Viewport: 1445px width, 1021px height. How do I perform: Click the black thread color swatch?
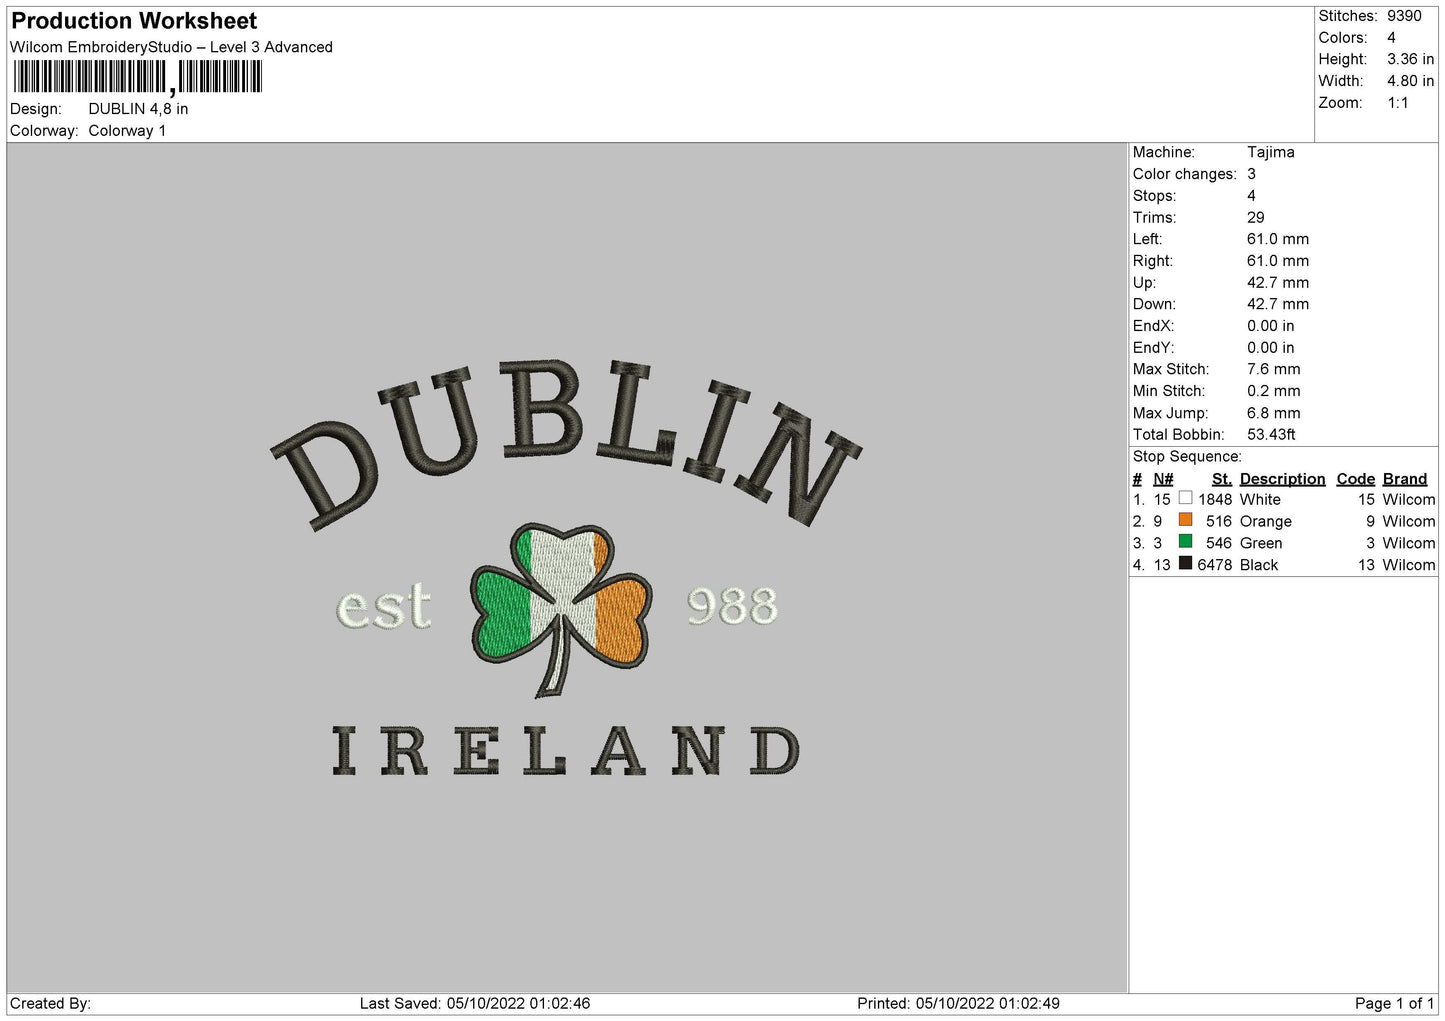[x=1185, y=564]
